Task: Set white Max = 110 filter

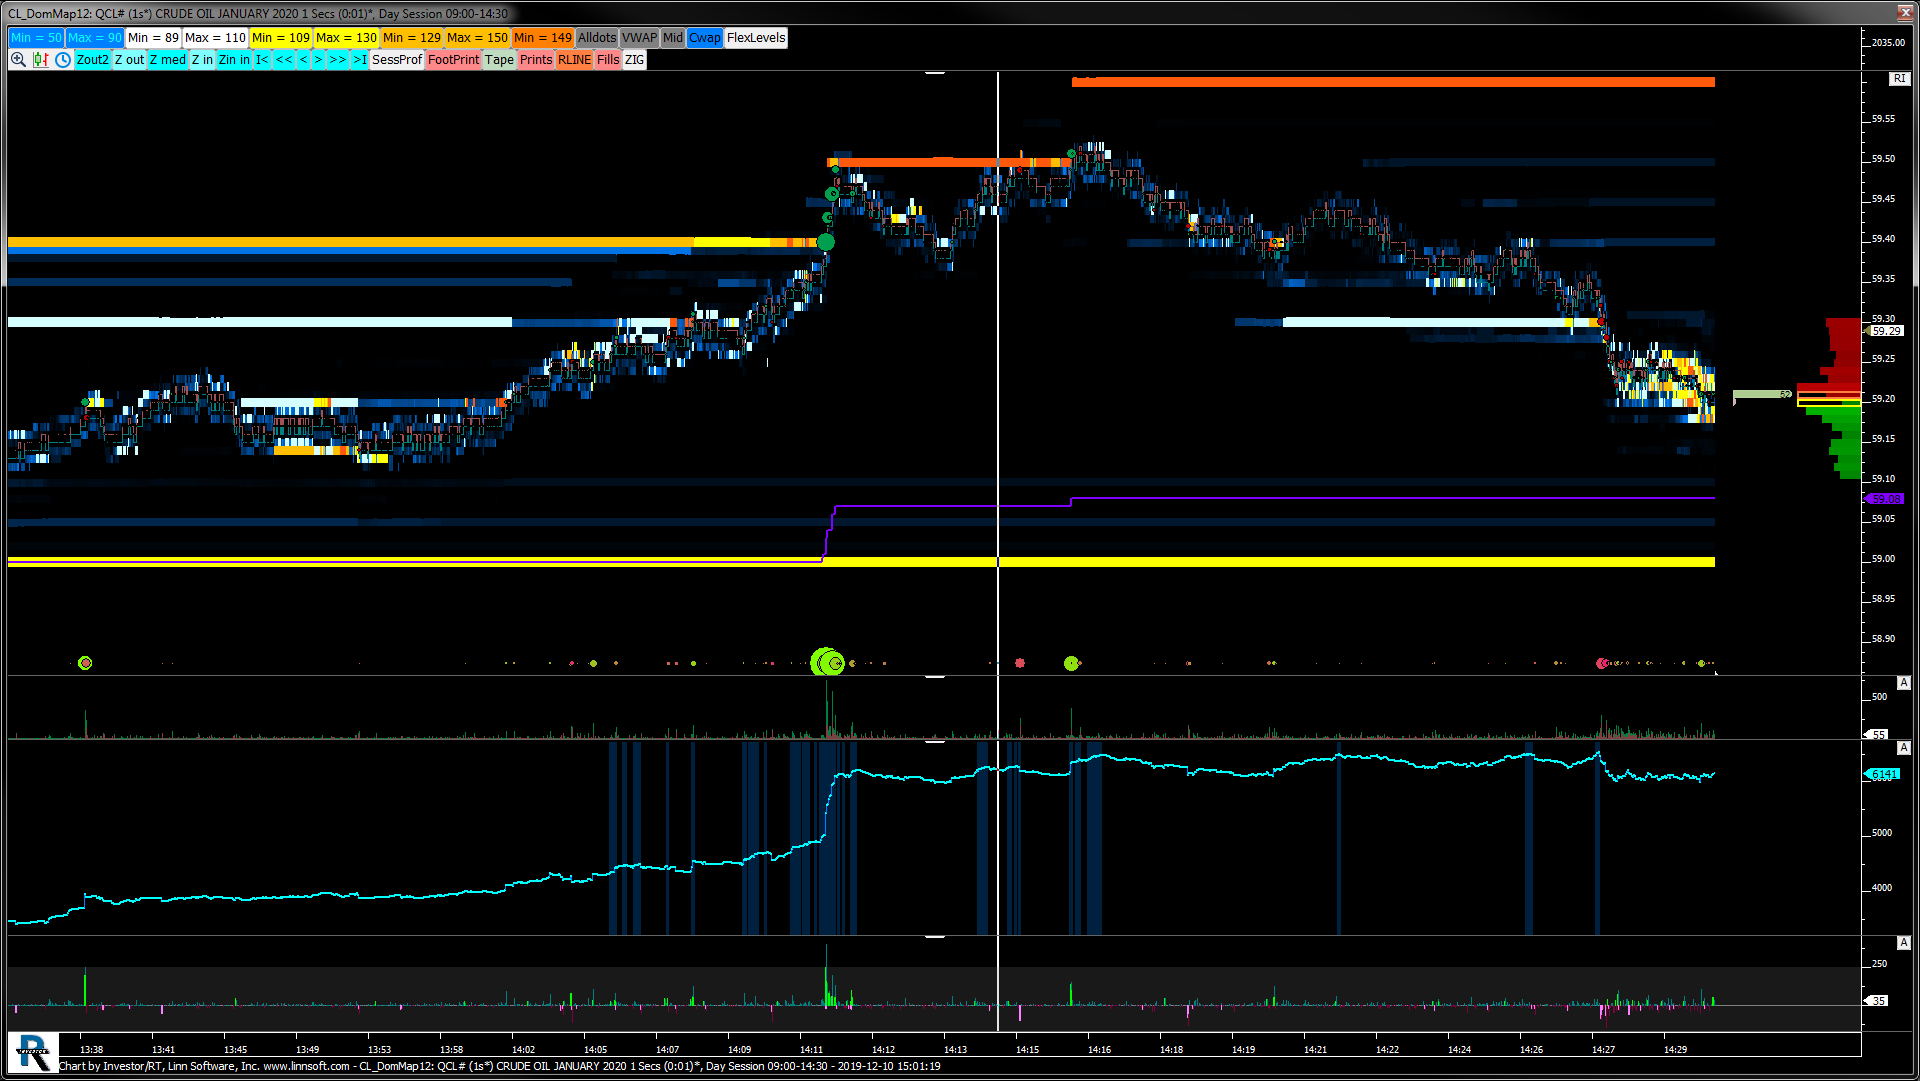Action: (x=216, y=38)
